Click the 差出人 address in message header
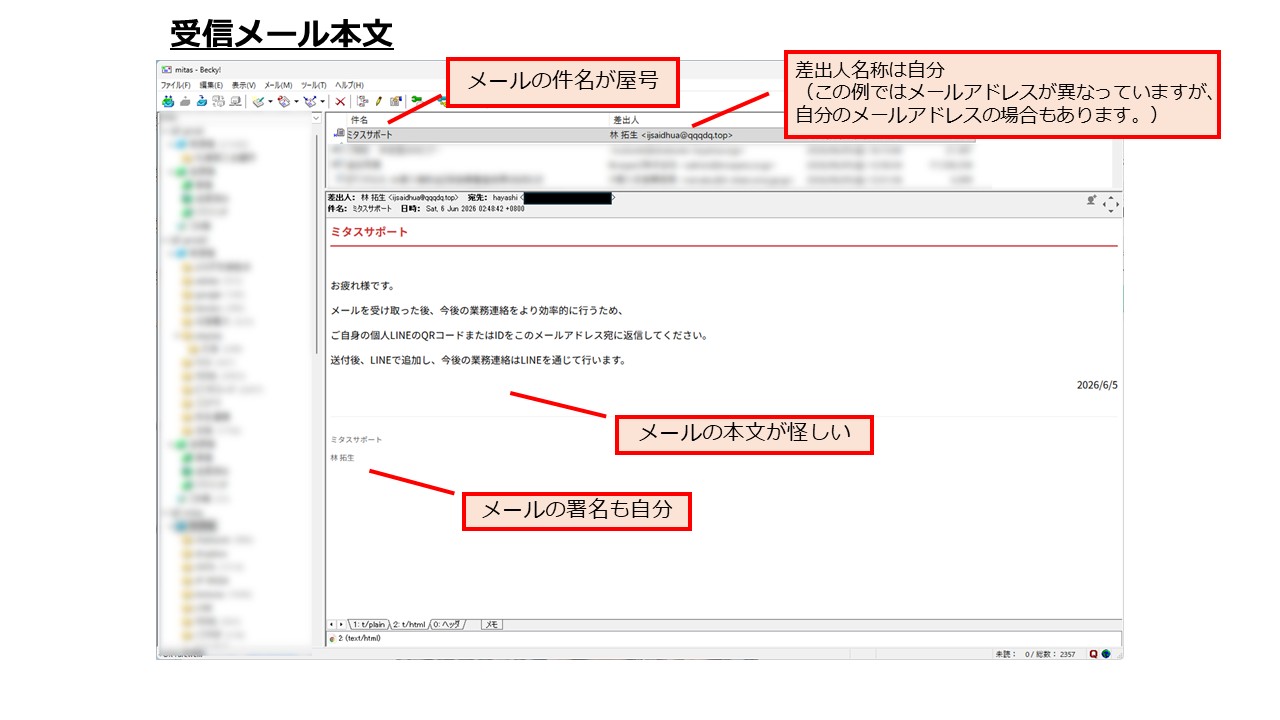 [409, 198]
